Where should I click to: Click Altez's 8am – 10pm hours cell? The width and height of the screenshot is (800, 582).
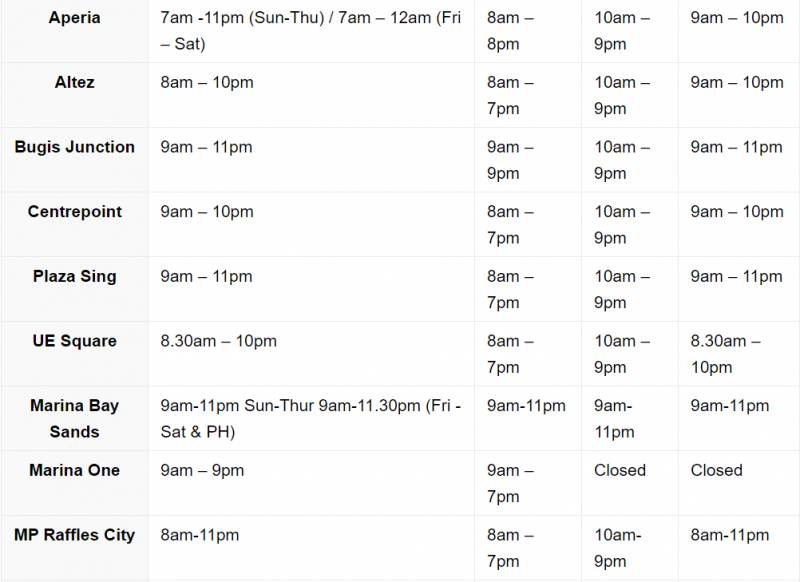pos(207,83)
